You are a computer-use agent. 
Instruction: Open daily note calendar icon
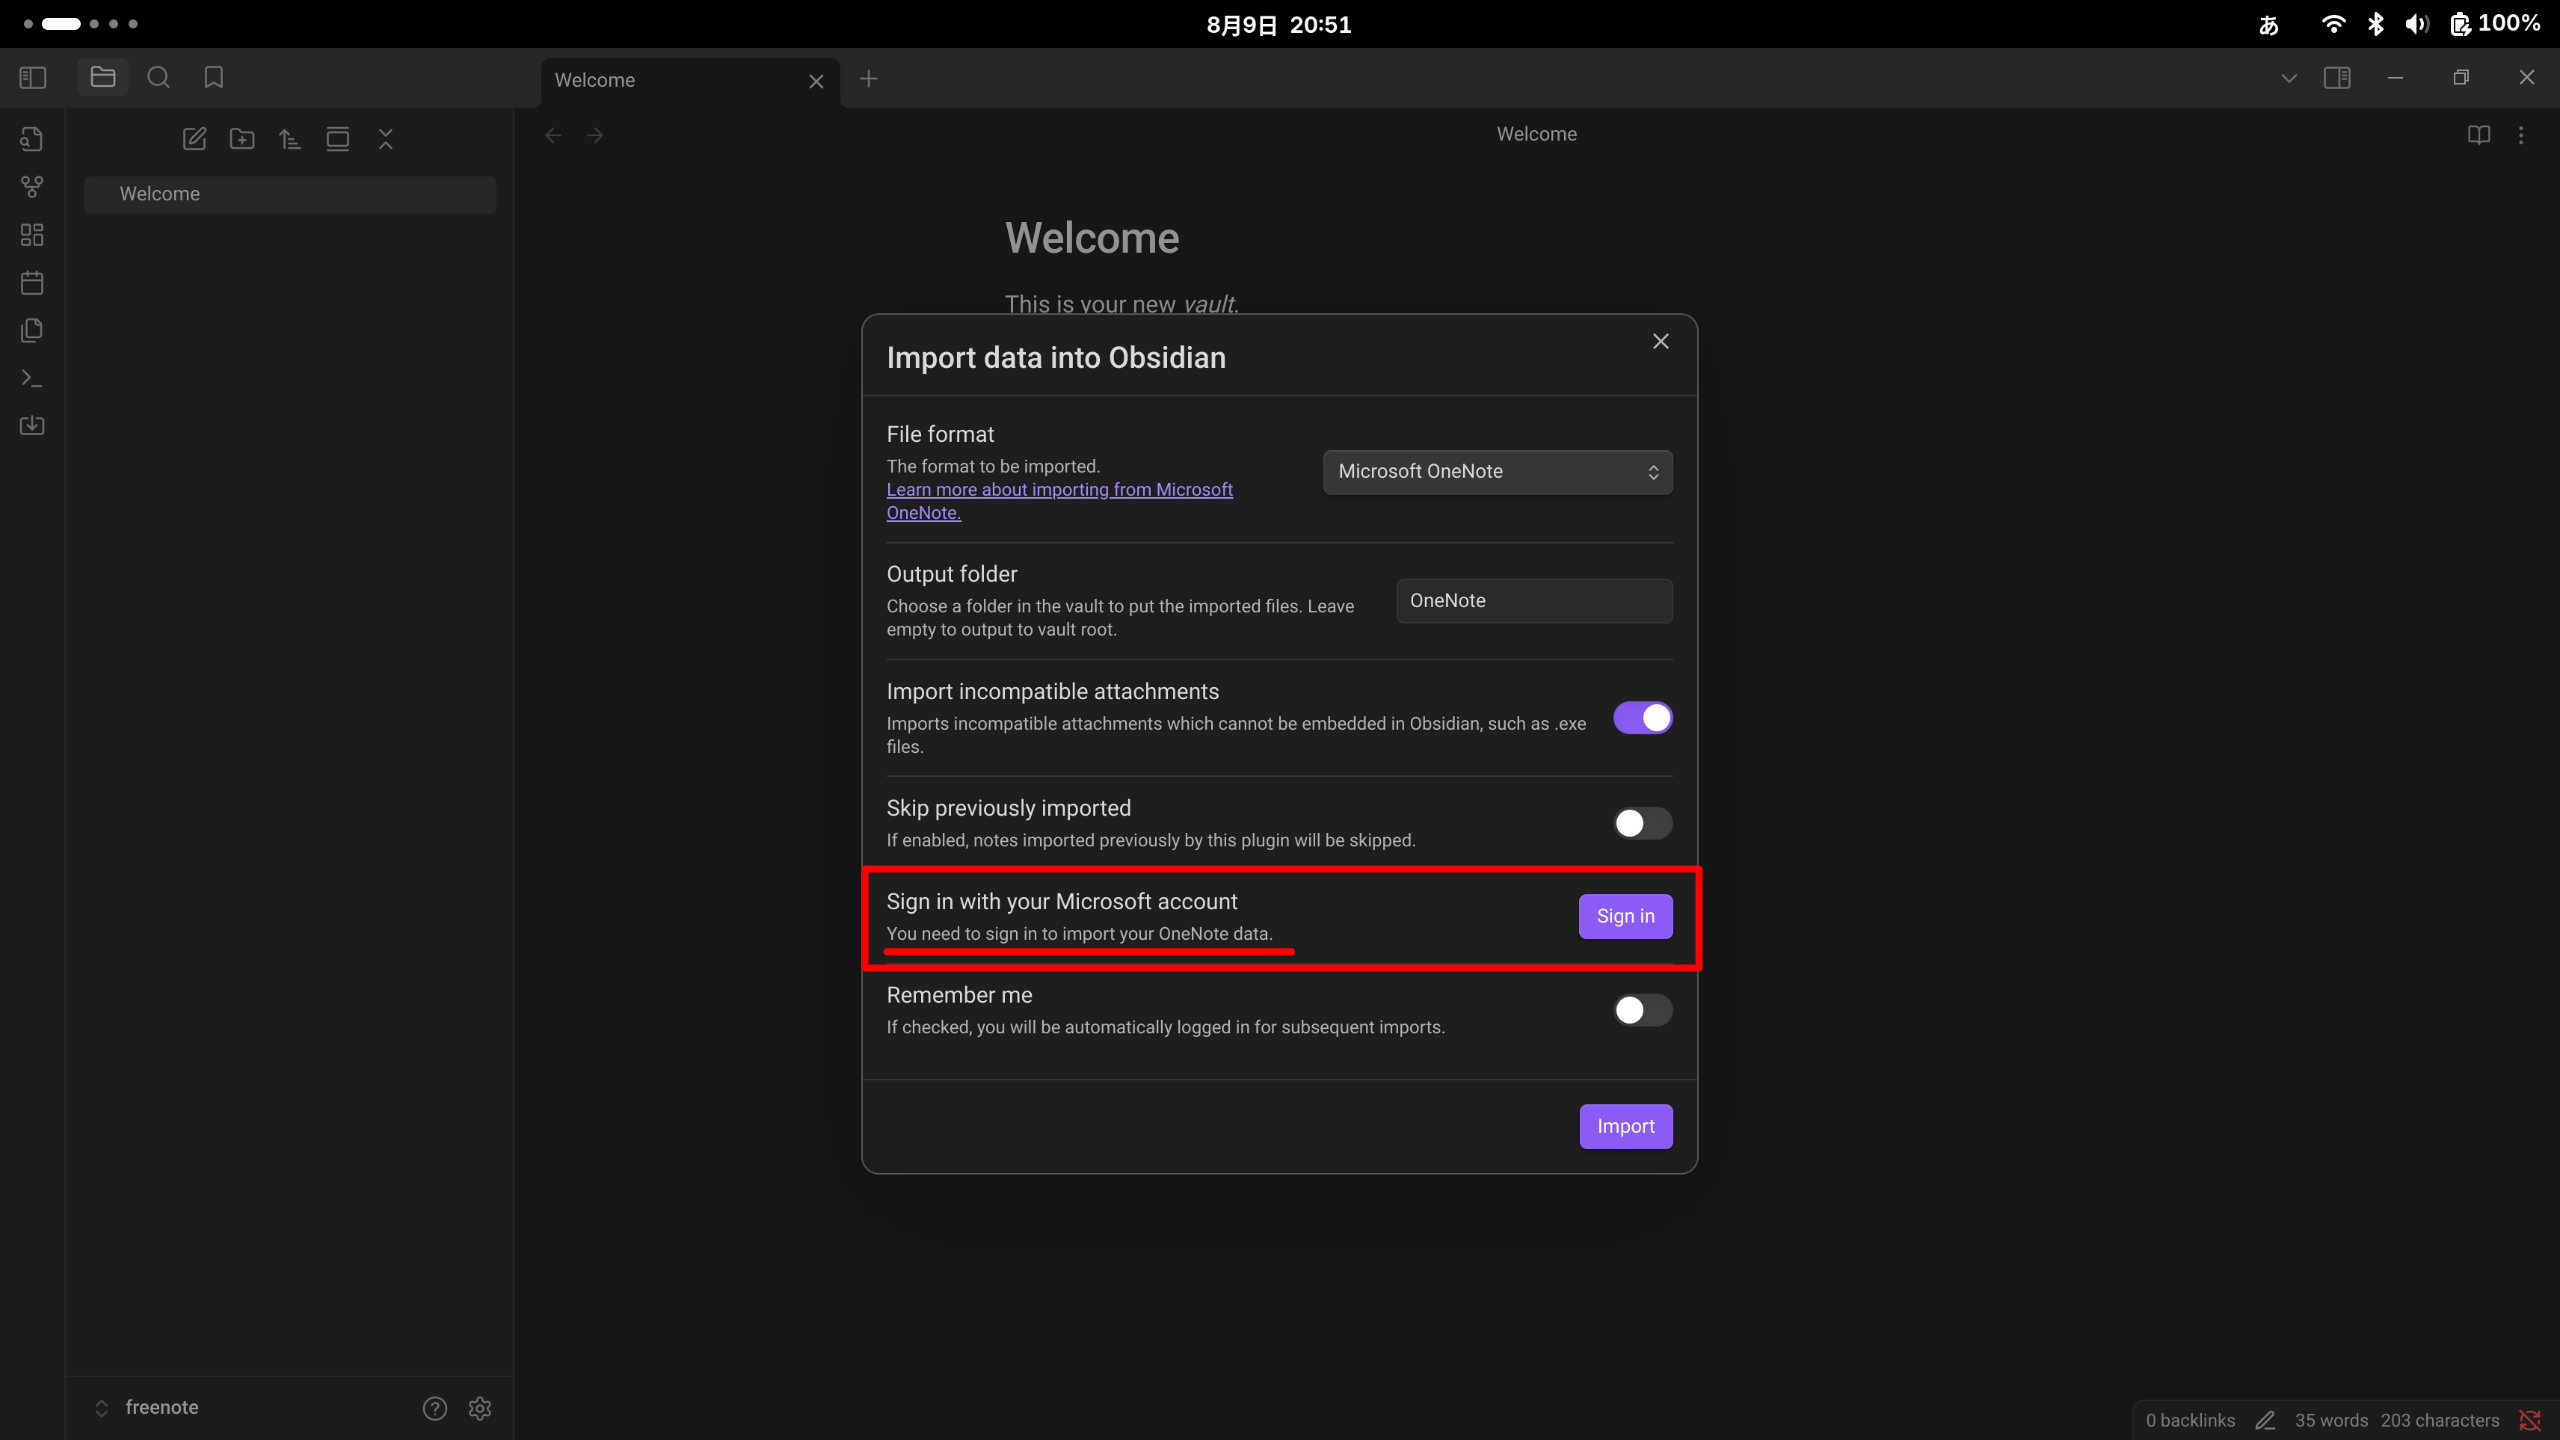coord(32,283)
